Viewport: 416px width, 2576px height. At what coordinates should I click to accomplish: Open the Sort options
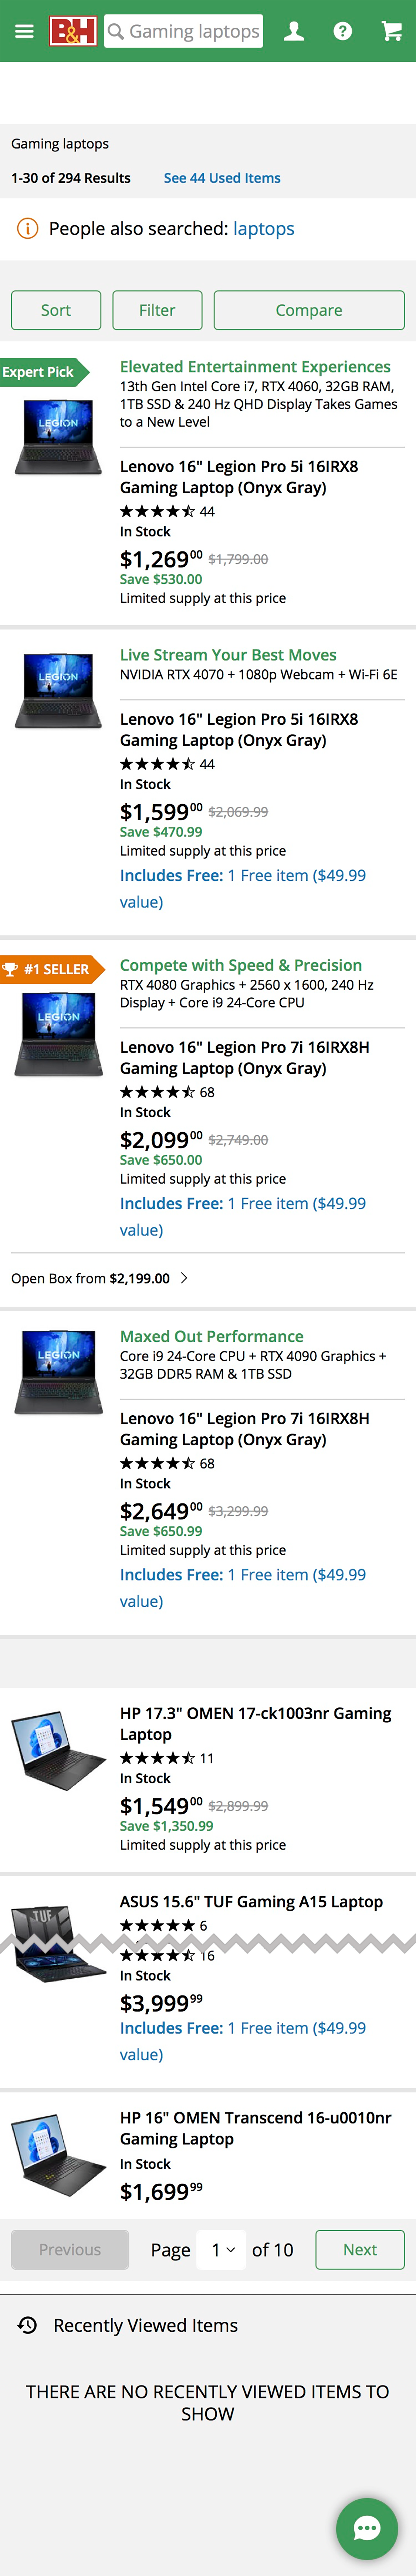[x=56, y=310]
